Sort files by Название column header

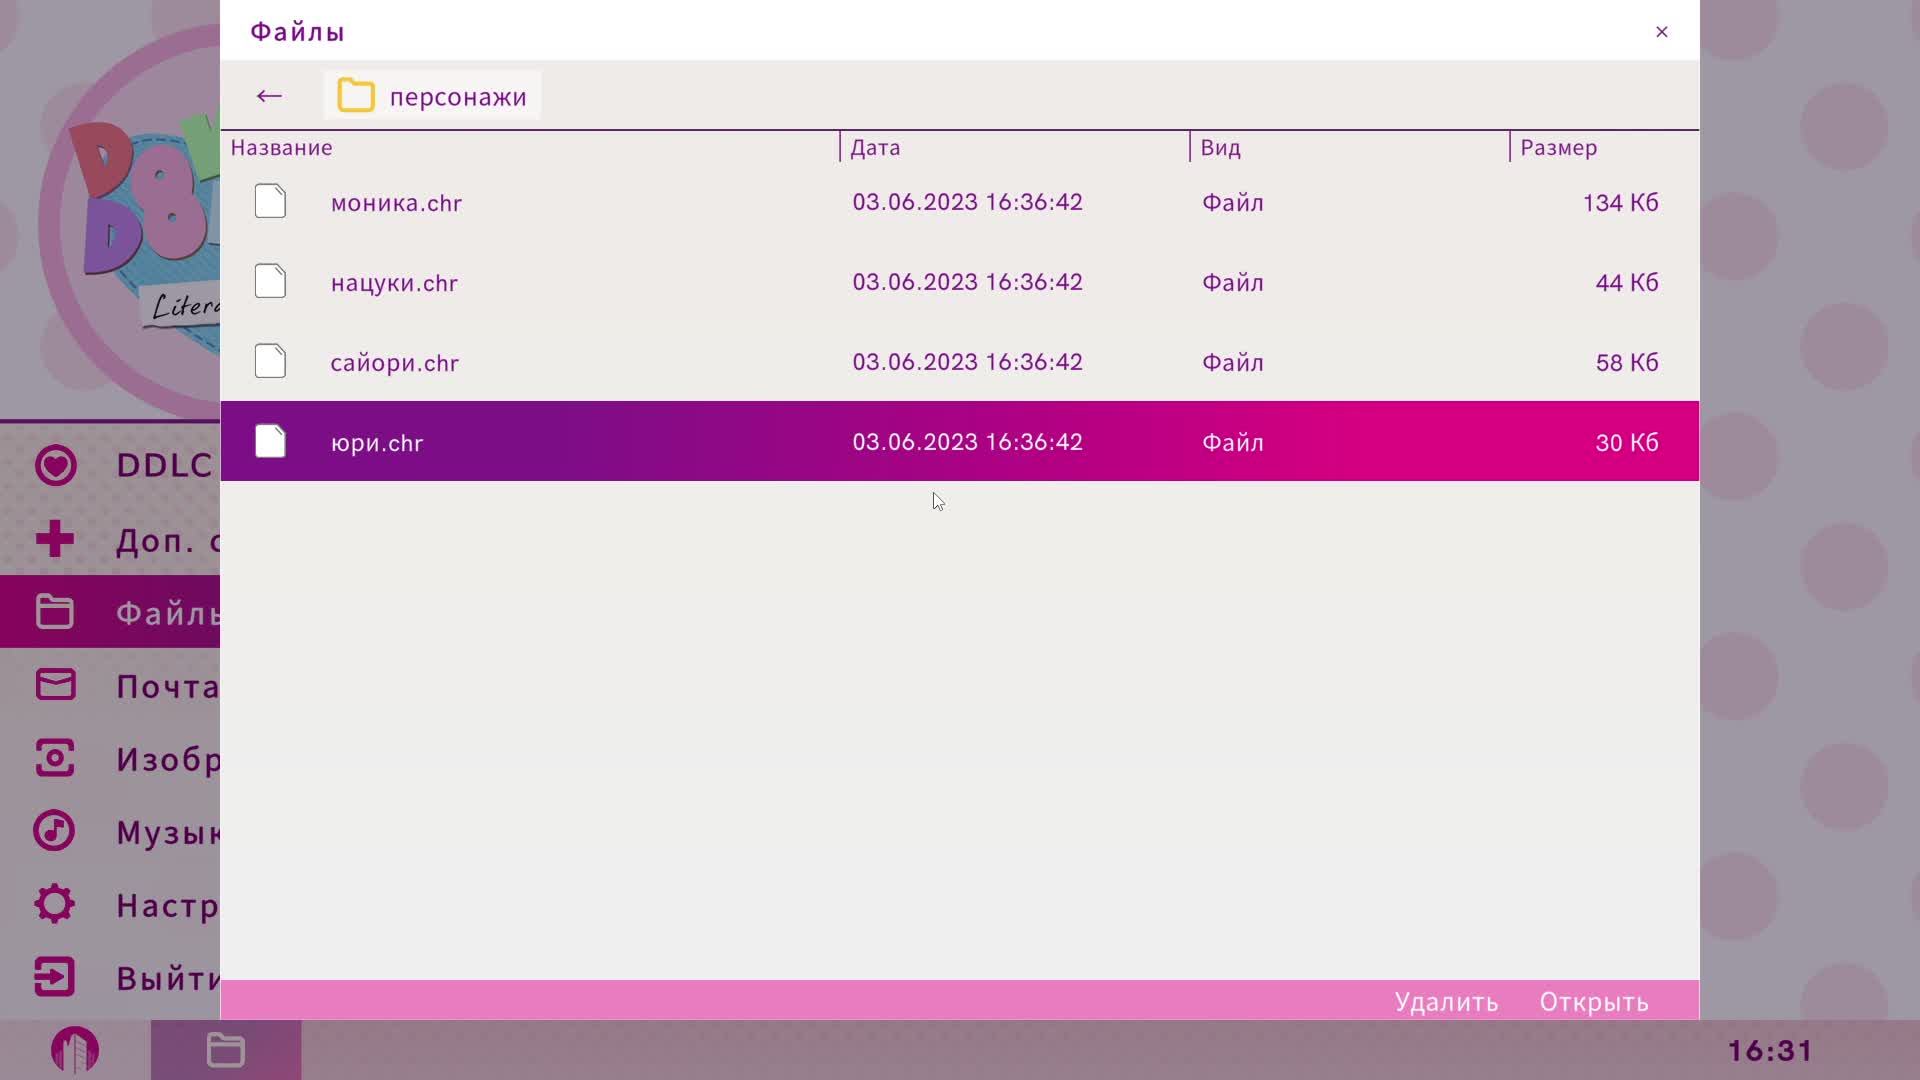281,148
